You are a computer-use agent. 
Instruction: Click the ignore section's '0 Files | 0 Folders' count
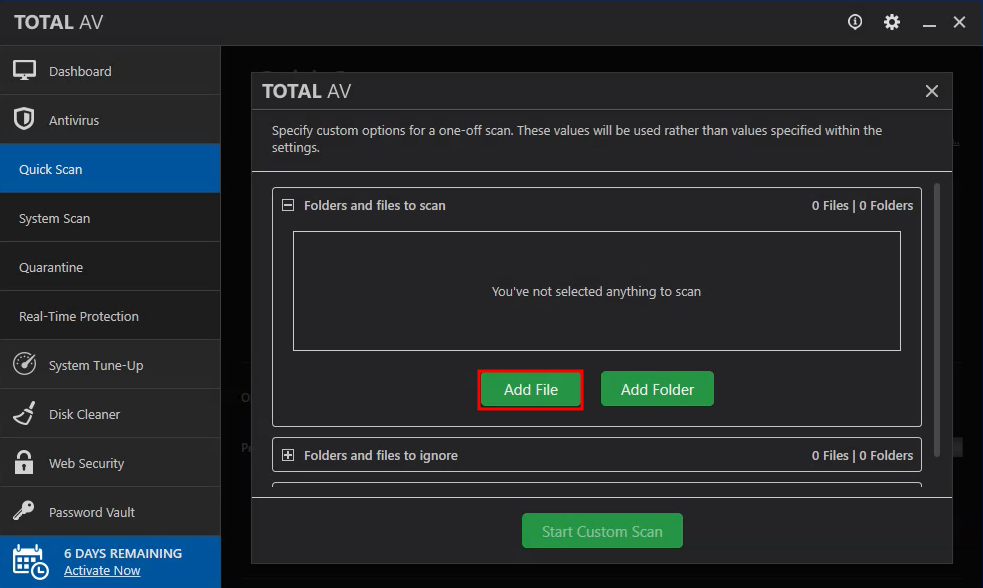click(862, 455)
